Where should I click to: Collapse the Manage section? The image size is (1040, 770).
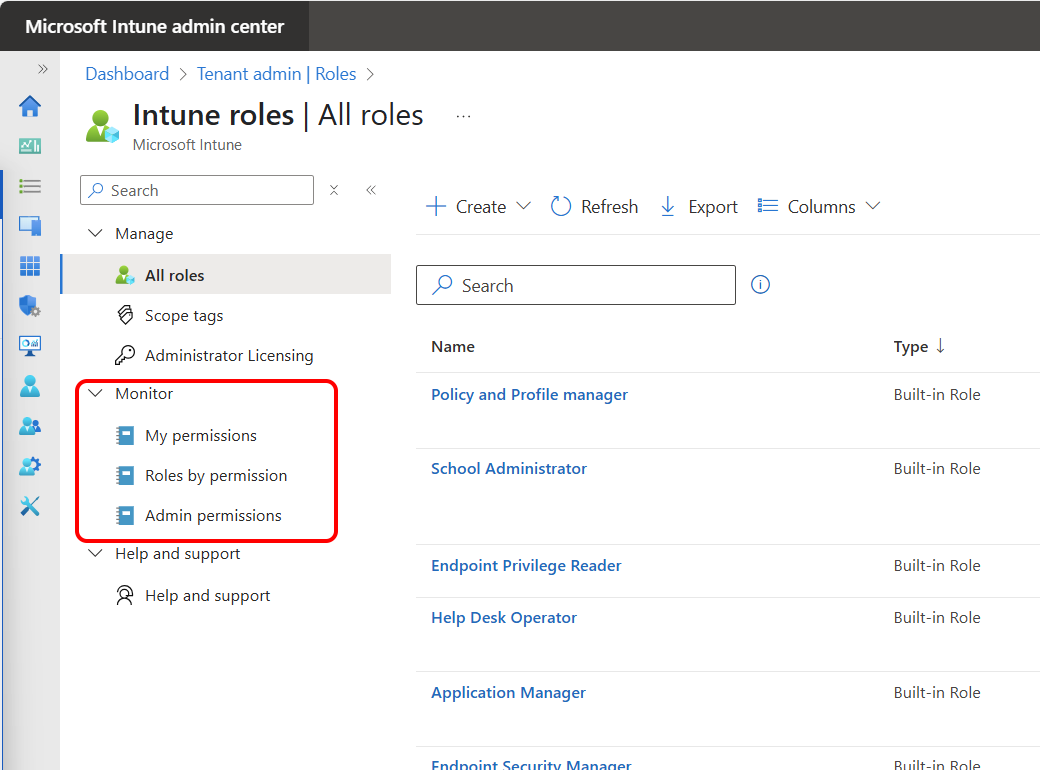coord(95,233)
